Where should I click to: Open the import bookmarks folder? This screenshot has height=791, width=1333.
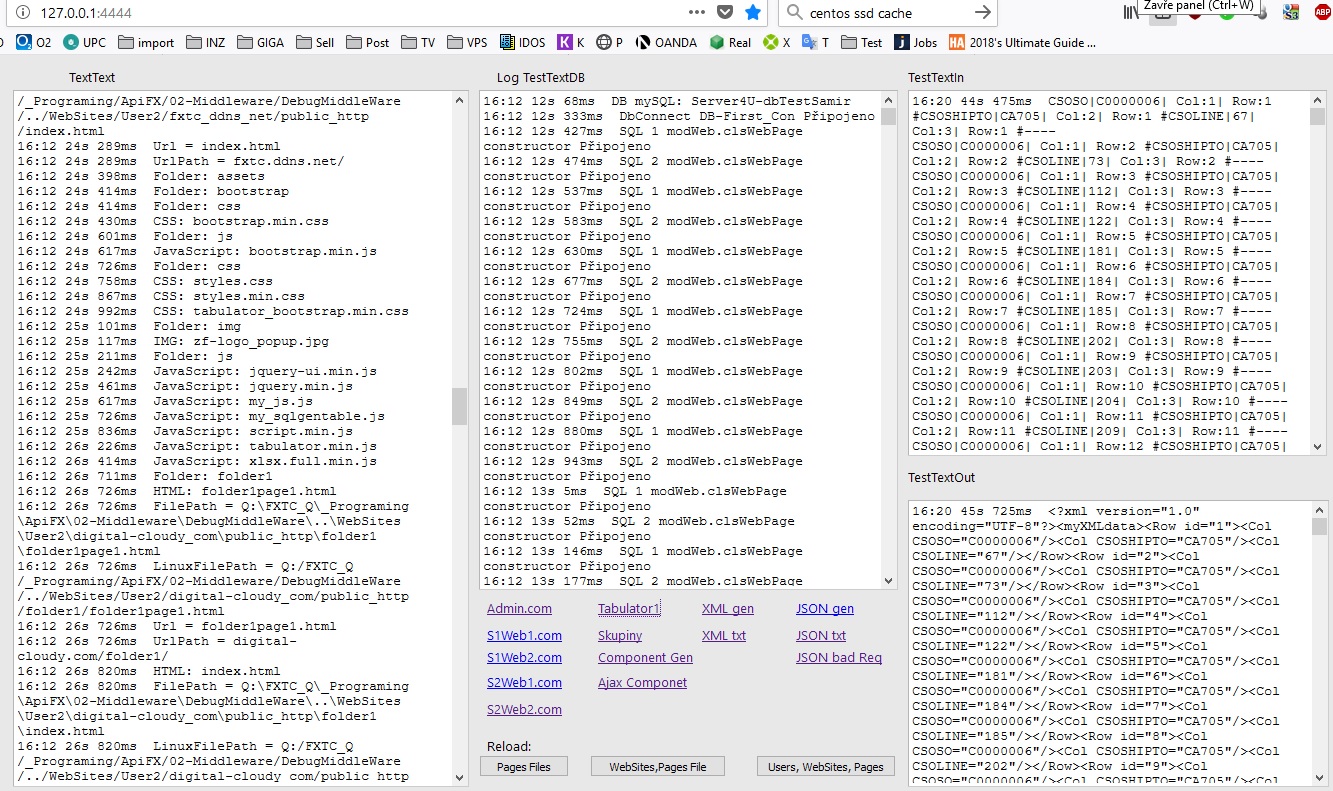146,43
